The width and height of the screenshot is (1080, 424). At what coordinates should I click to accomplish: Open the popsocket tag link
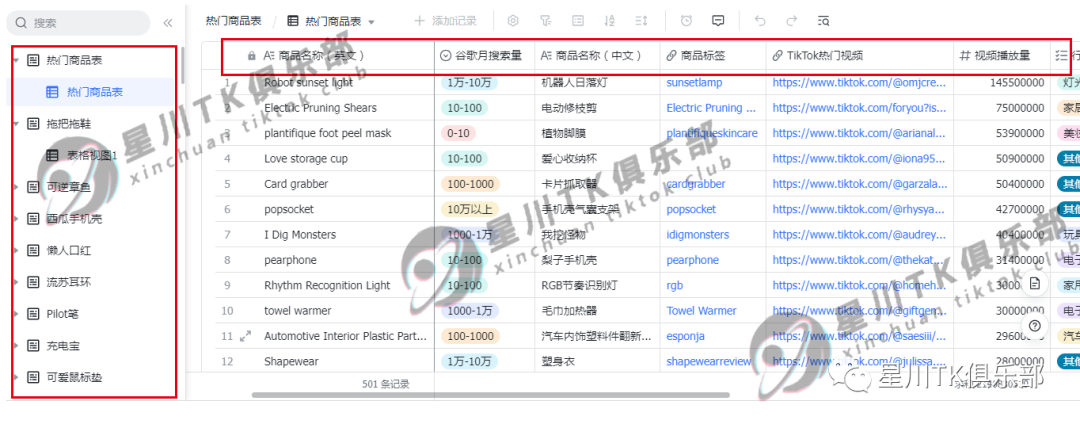pos(691,209)
